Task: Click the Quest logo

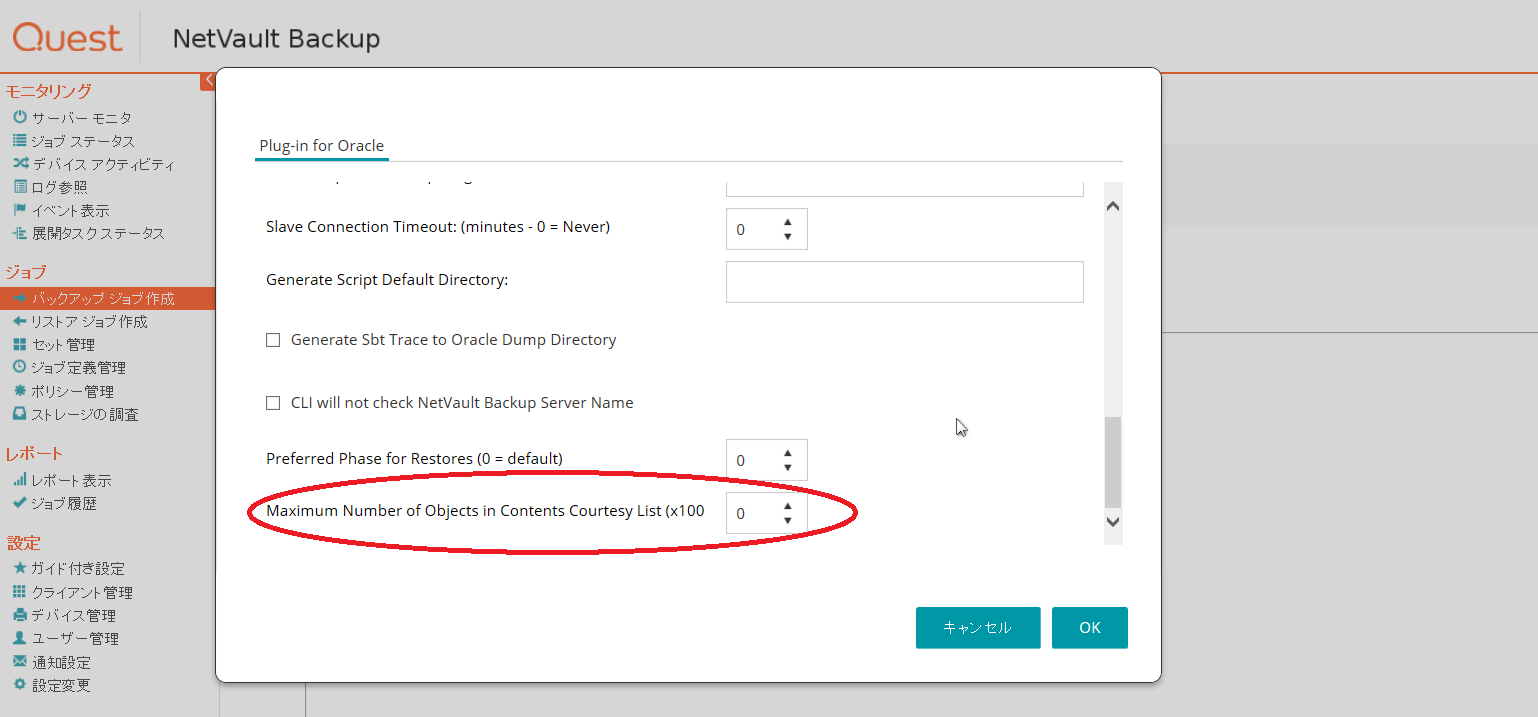Action: [67, 38]
